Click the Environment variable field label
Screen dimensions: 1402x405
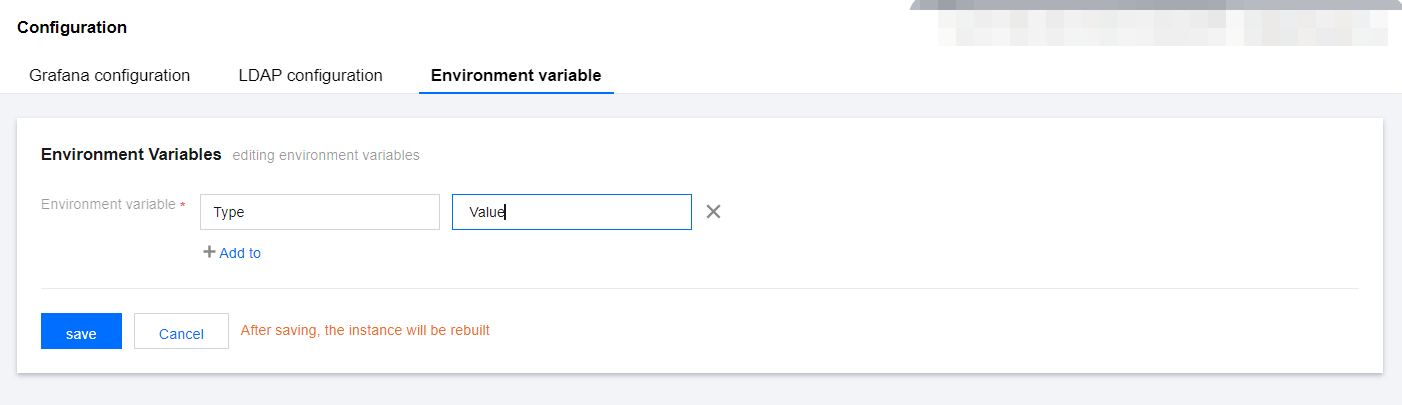(x=108, y=204)
